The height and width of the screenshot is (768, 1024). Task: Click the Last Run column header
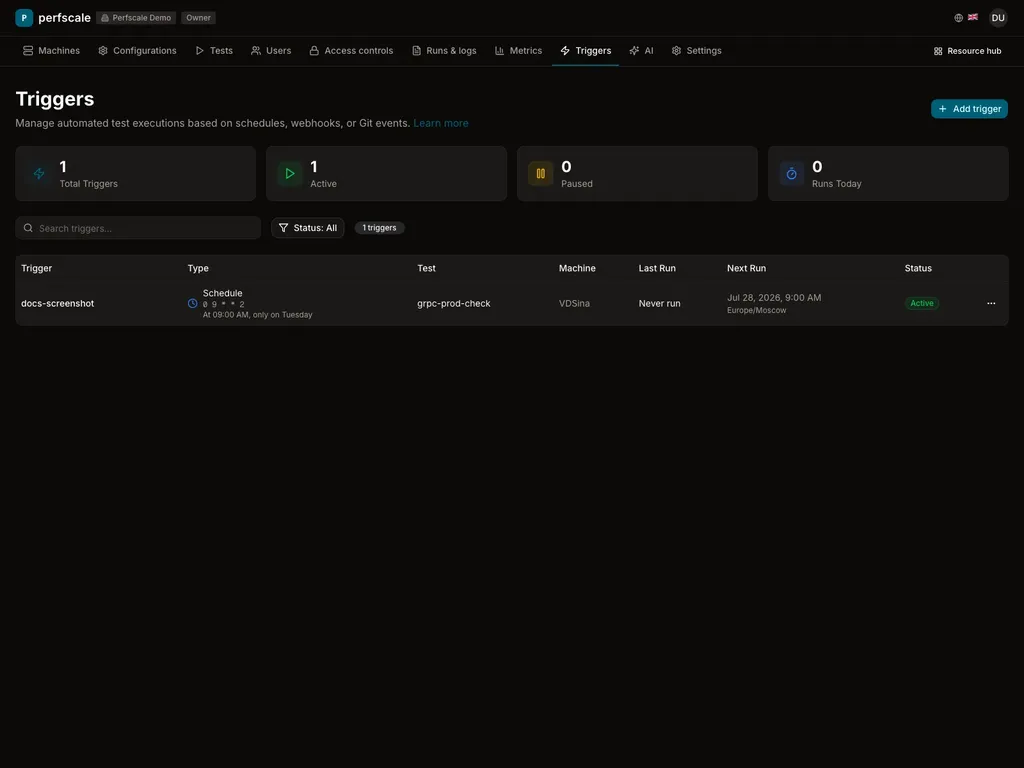pyautogui.click(x=657, y=268)
